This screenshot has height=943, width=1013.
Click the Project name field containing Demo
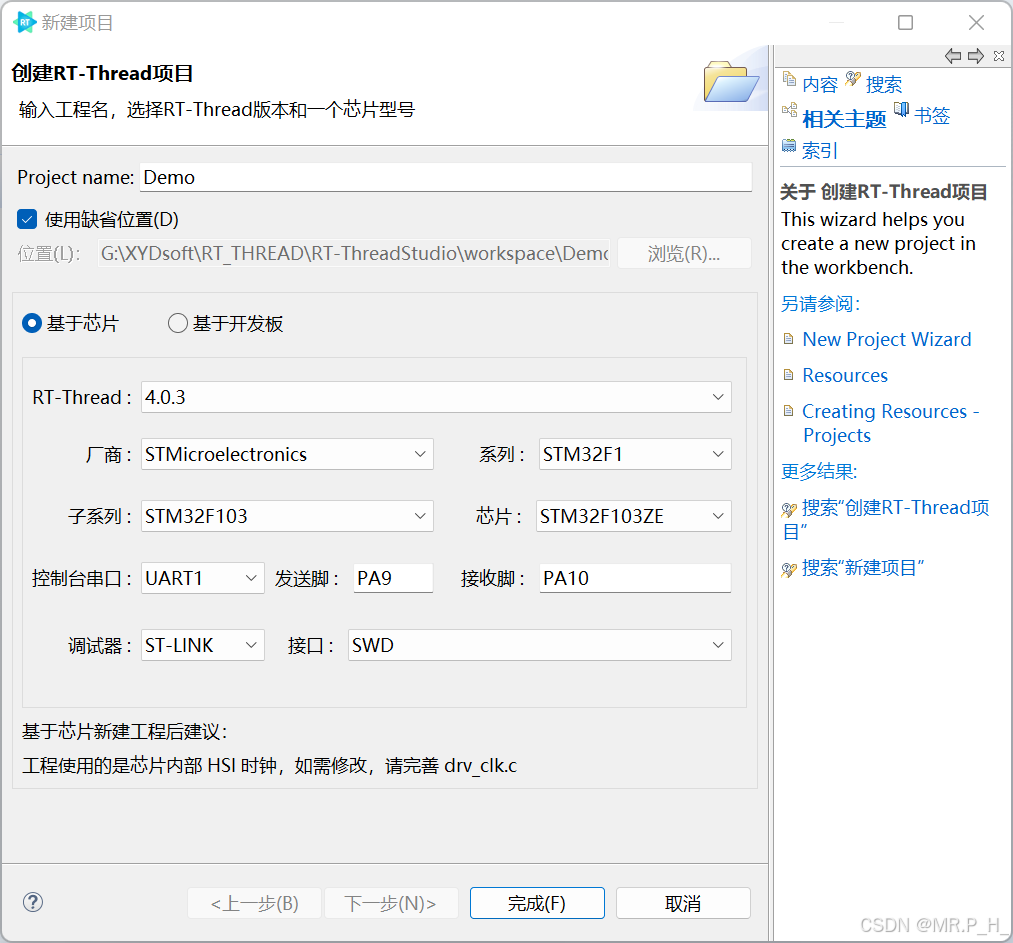pos(446,177)
